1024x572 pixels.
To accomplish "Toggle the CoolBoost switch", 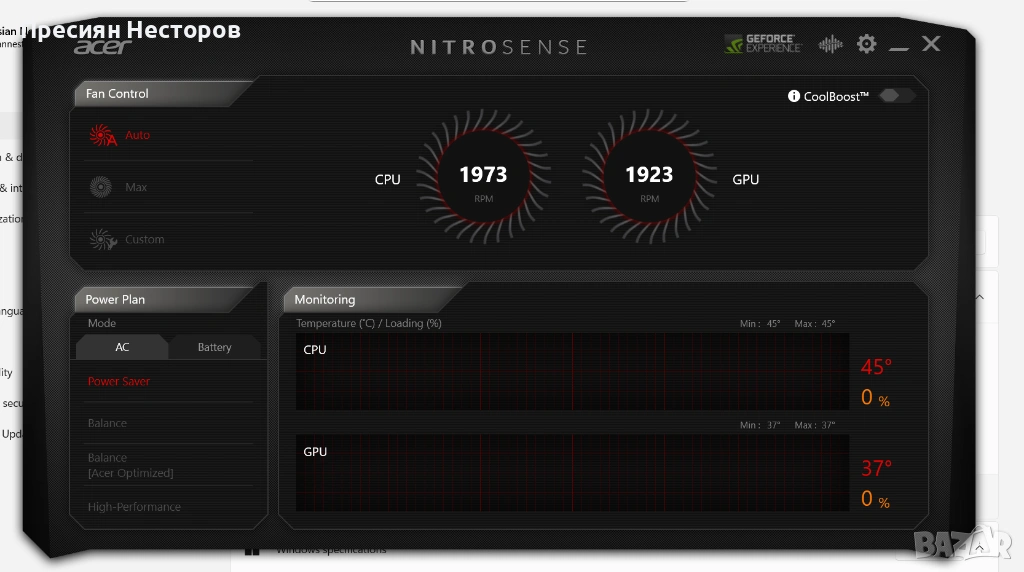I will (896, 96).
